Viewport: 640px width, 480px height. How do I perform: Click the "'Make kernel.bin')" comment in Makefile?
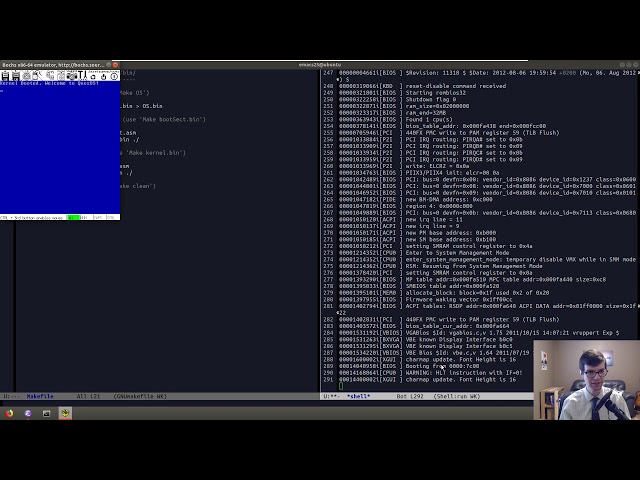click(x=156, y=153)
